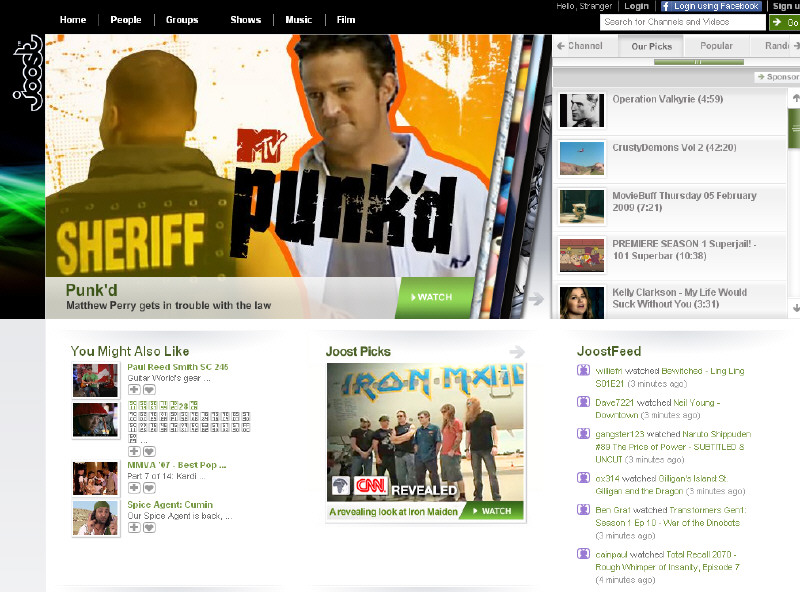
Task: Open the Punk'd title link
Action: (91, 290)
